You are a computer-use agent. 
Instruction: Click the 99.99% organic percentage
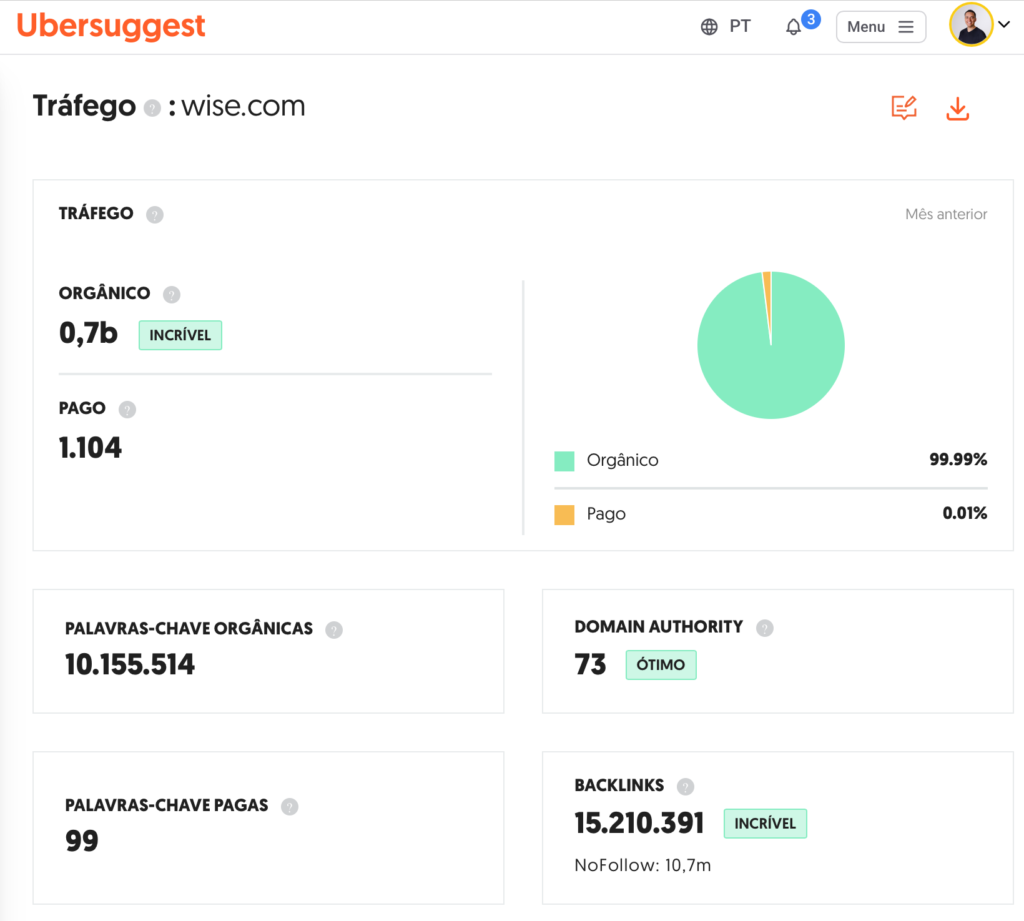coord(958,460)
